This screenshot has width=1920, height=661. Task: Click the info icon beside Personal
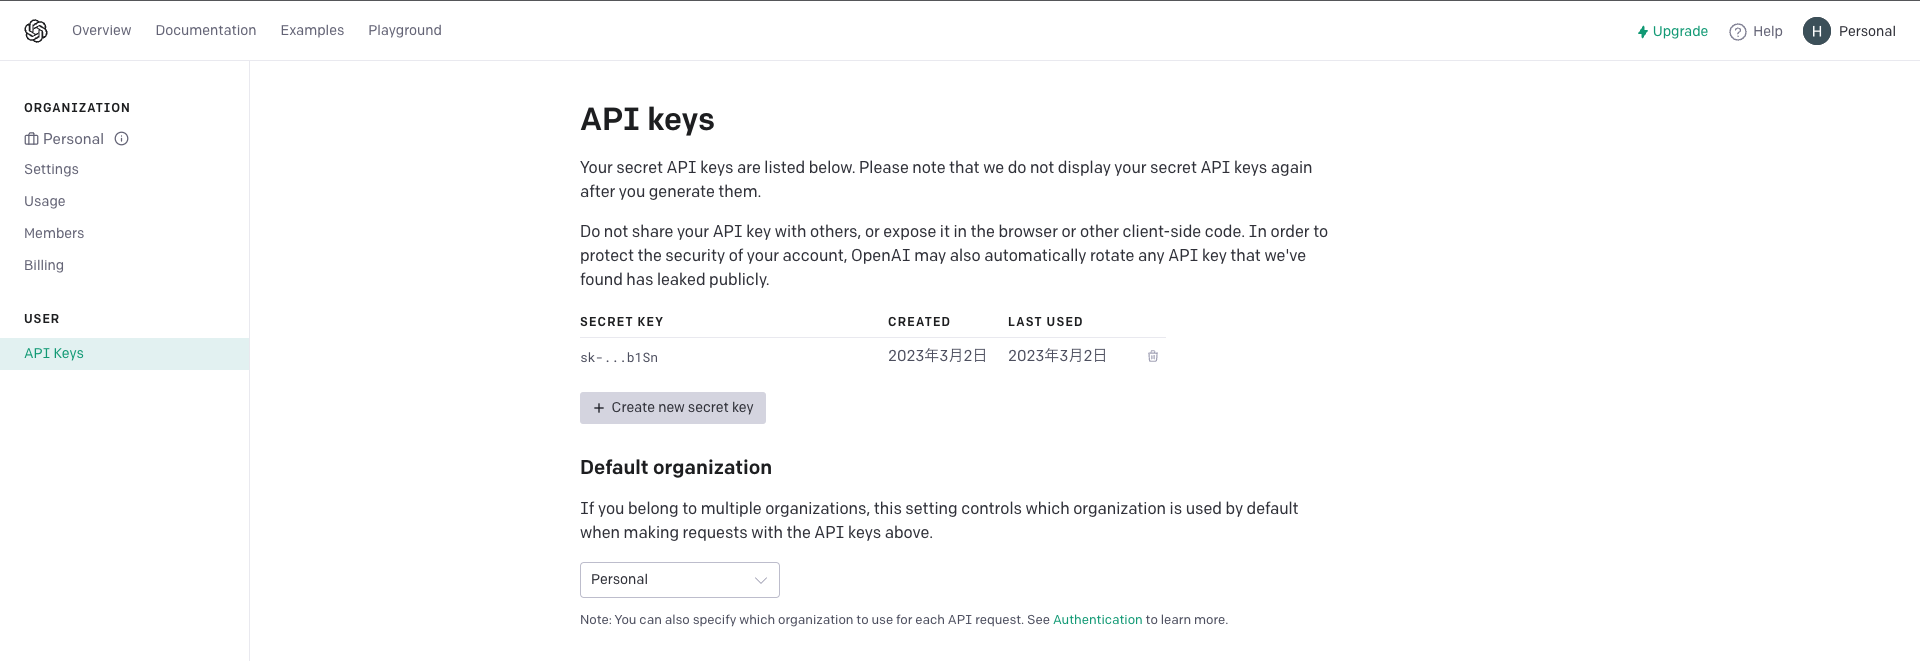[x=122, y=139]
